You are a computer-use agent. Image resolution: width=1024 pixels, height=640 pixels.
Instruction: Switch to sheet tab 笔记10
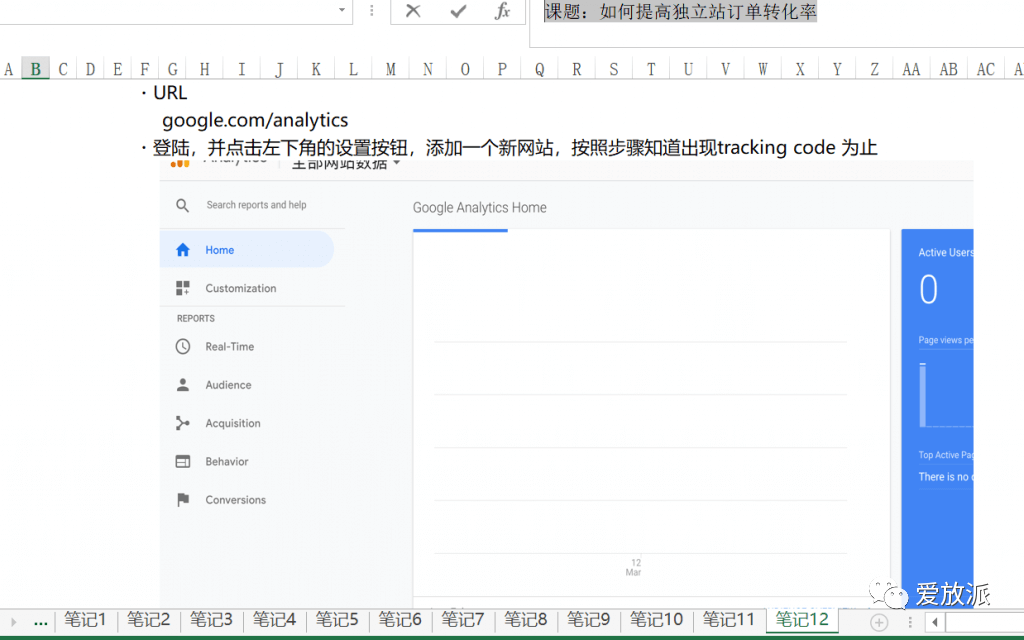point(656,619)
